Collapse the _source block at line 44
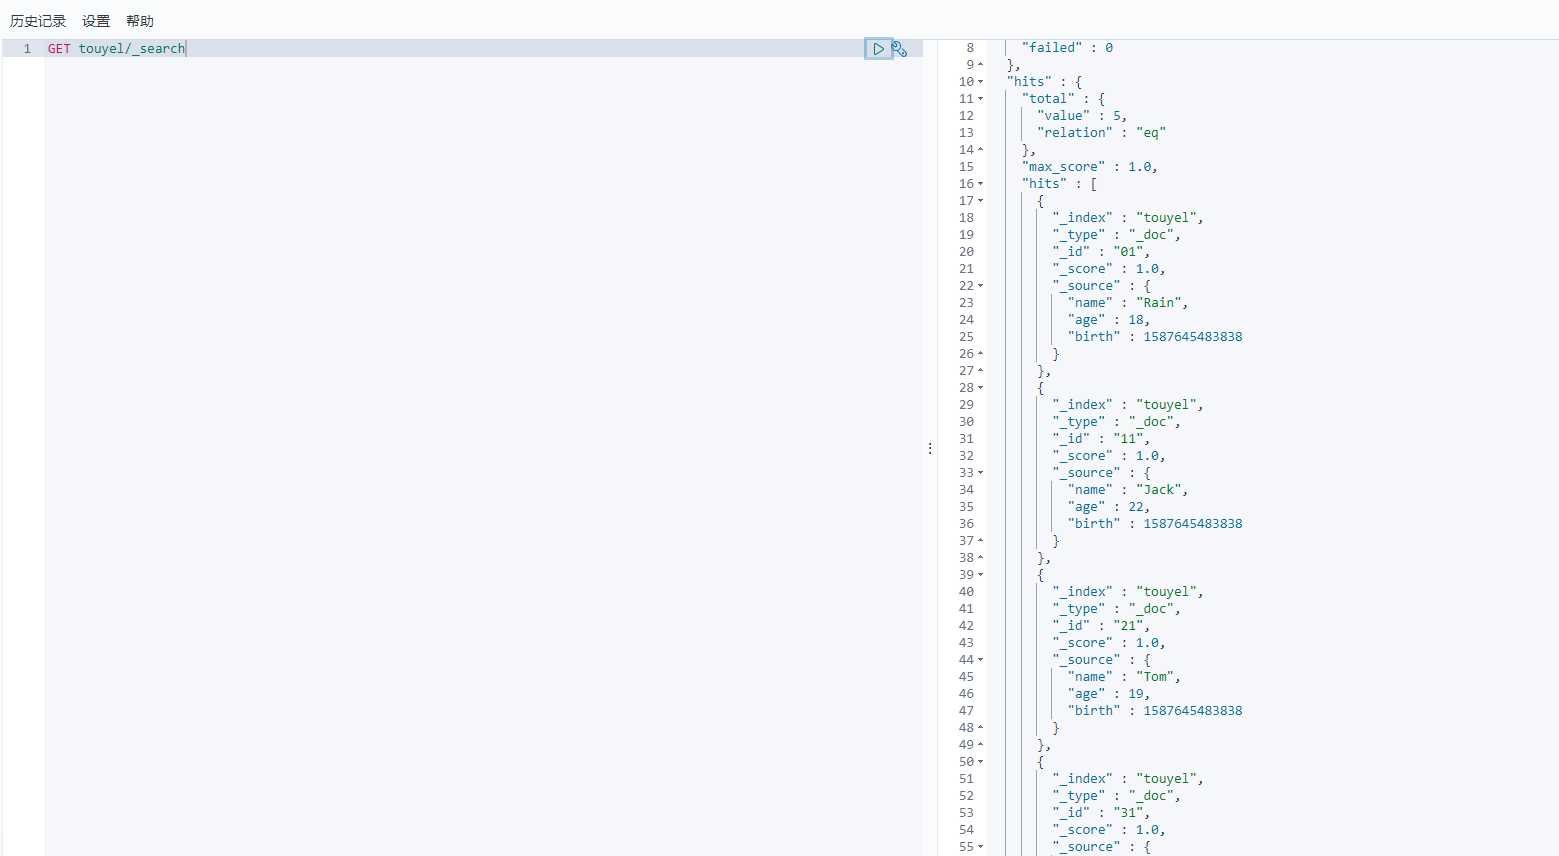 pos(981,660)
